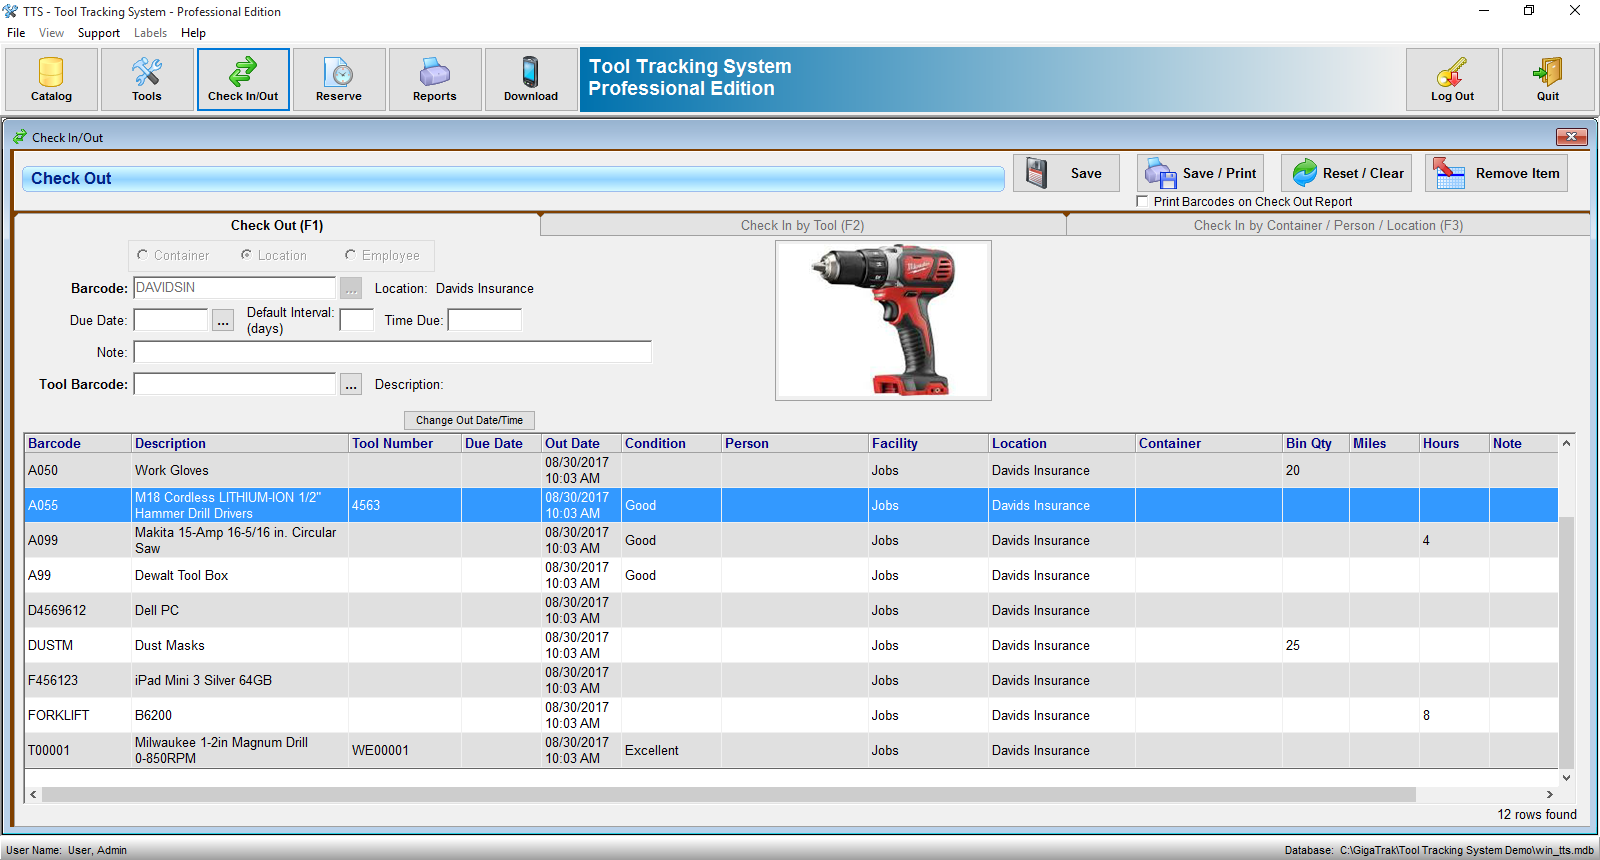Click the horizontal scrollbar right arrow
Viewport: 1600px width, 860px height.
1549,794
